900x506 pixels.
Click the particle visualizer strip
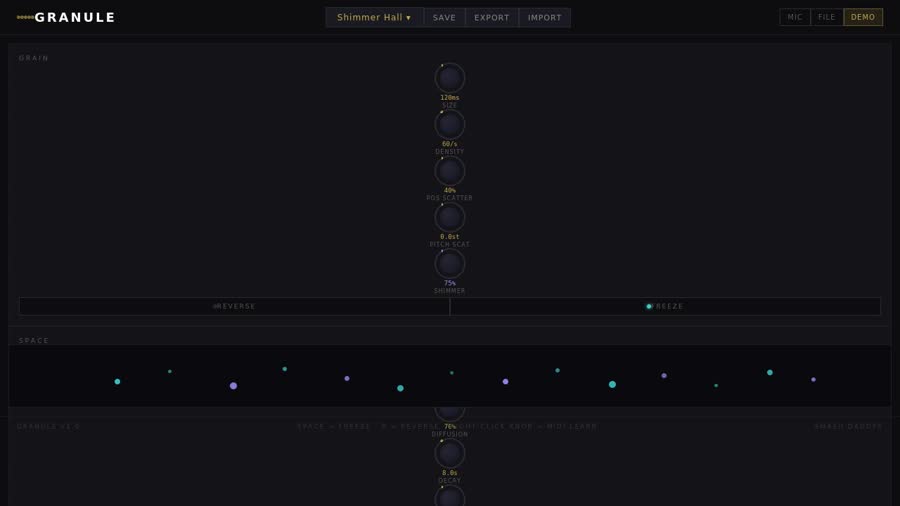pos(449,376)
